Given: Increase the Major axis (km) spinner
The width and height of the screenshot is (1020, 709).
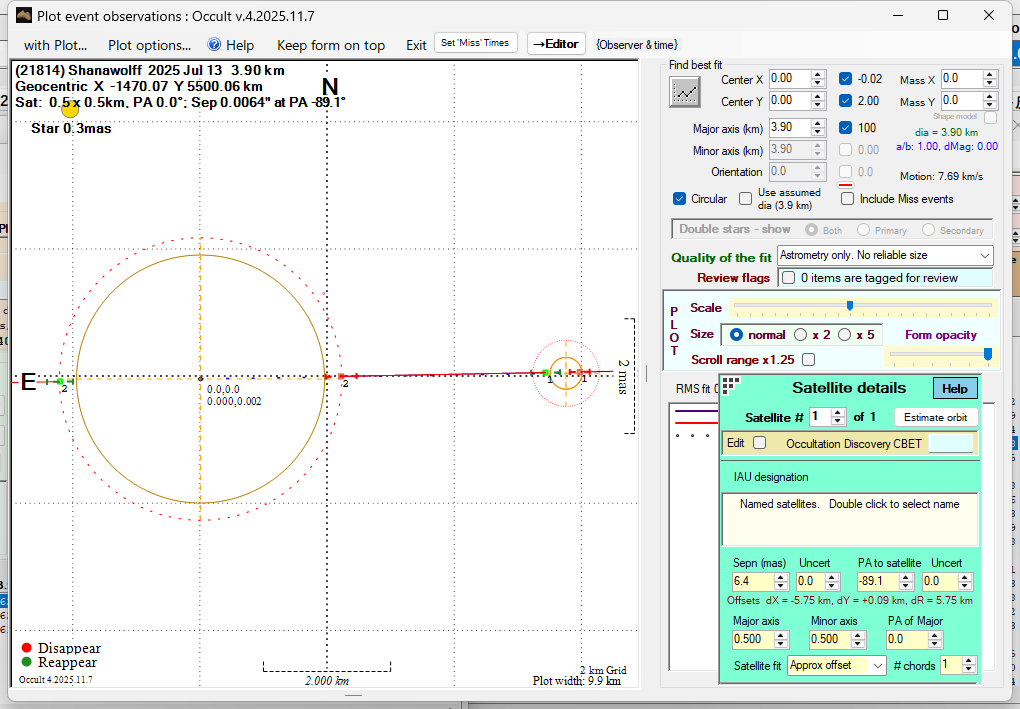Looking at the screenshot, I should pos(818,123).
